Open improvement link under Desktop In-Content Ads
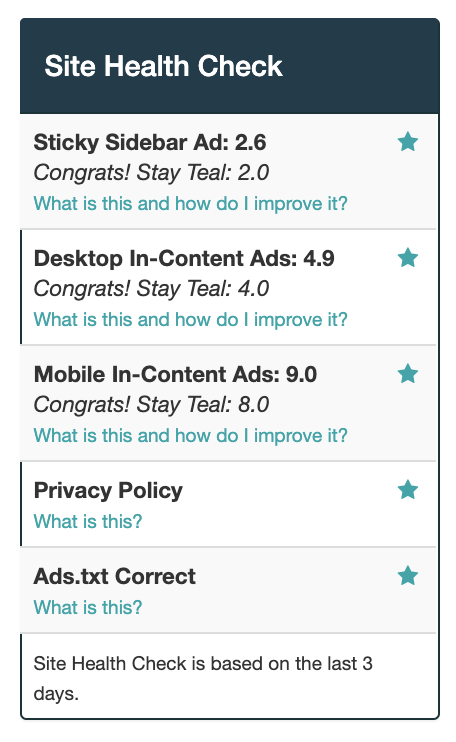The image size is (456, 742). [x=190, y=320]
